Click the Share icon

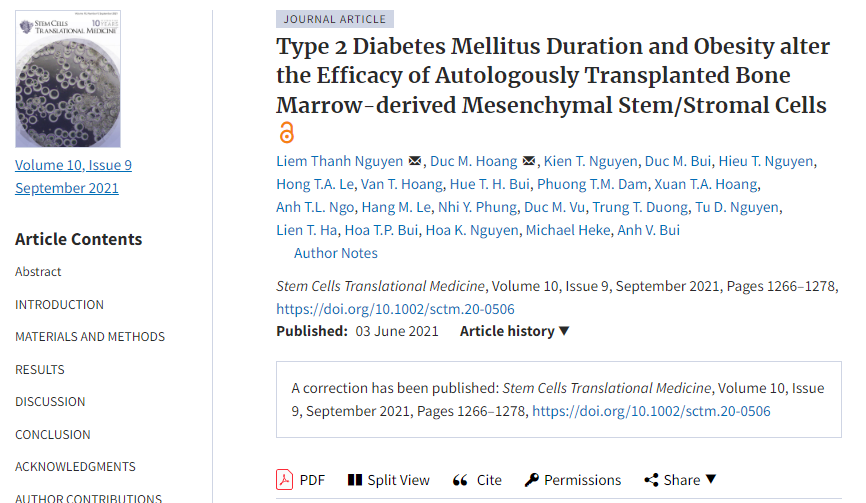(651, 480)
